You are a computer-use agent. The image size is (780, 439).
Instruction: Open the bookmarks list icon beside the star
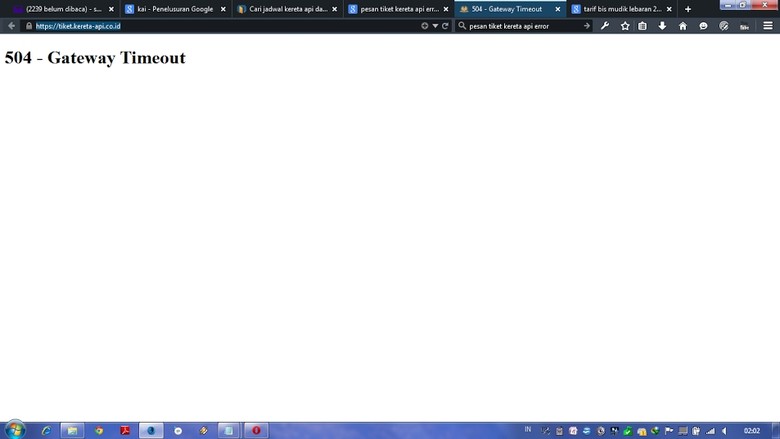(643, 26)
